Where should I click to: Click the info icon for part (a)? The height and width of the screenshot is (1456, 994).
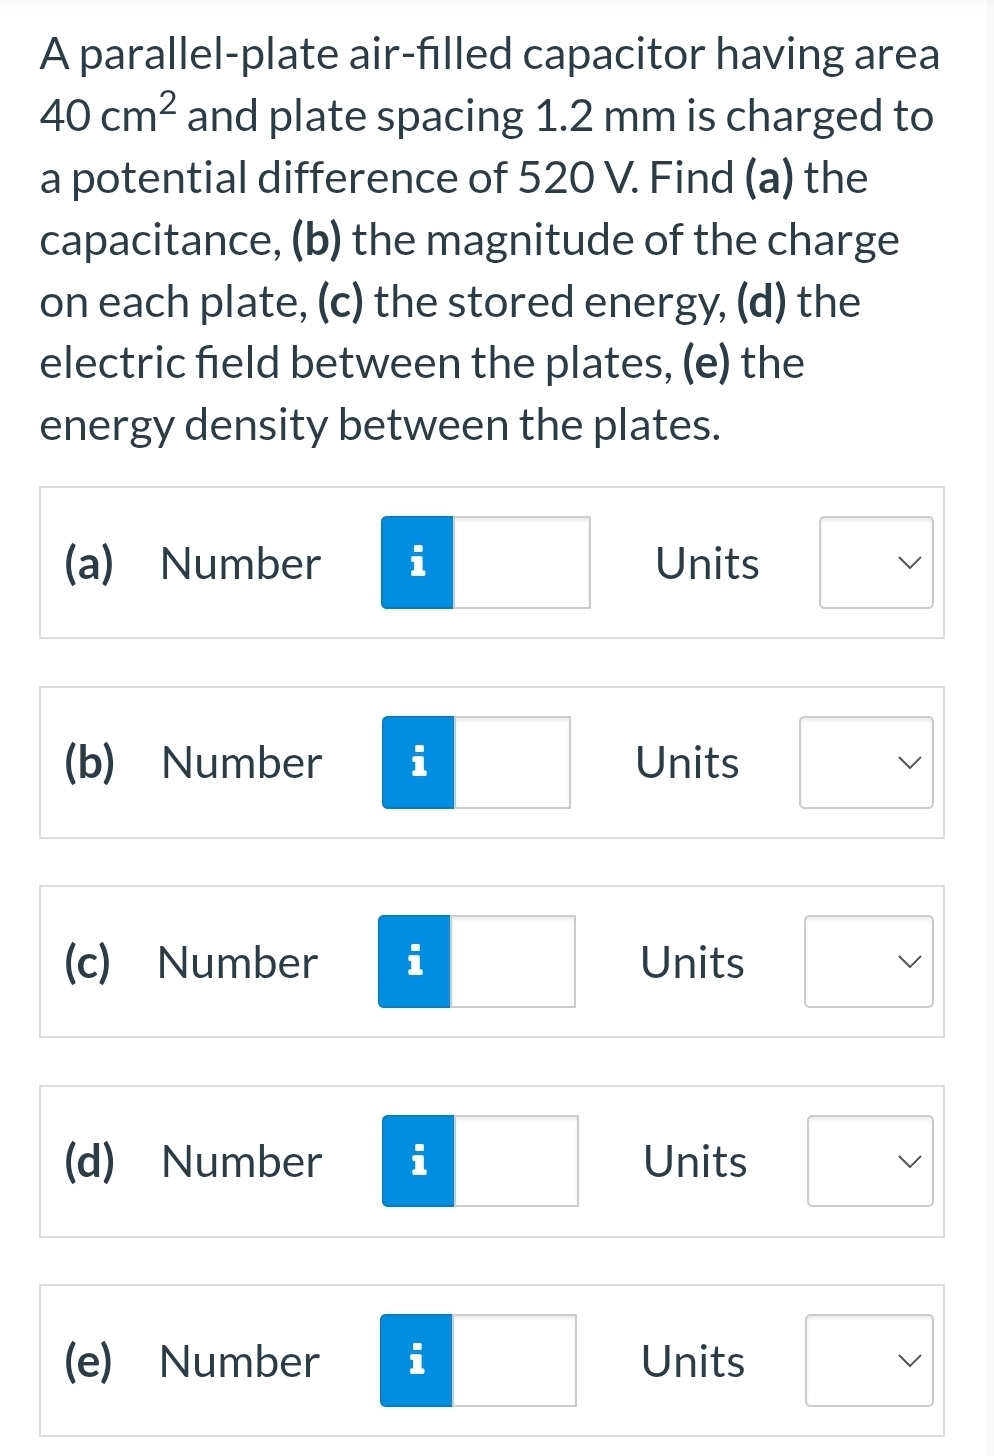(x=417, y=562)
